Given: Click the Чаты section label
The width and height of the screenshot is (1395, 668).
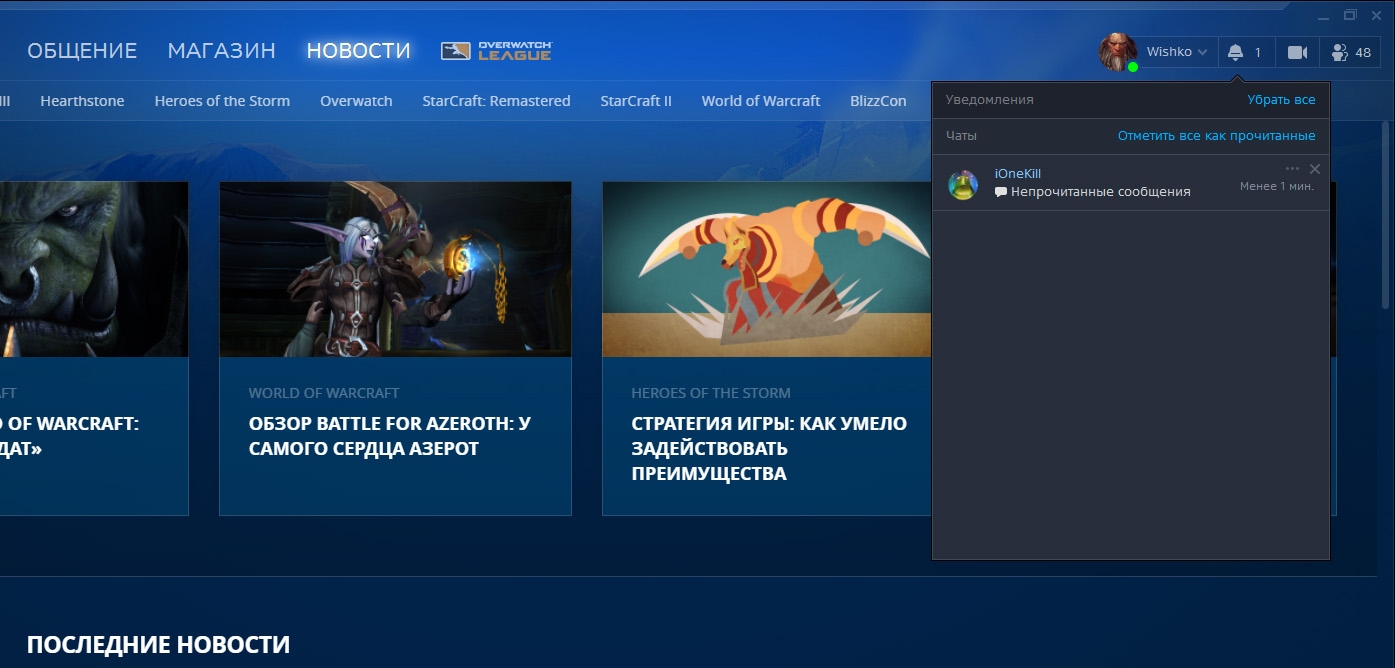Looking at the screenshot, I should pos(962,135).
